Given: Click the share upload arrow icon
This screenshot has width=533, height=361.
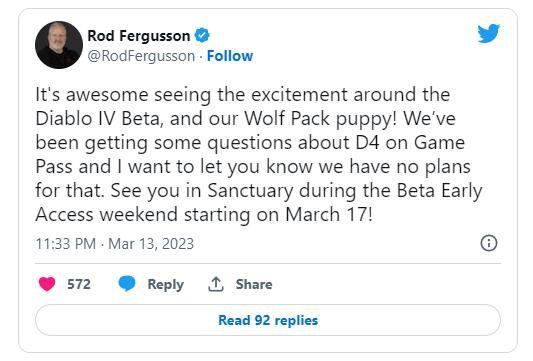Looking at the screenshot, I should (216, 284).
